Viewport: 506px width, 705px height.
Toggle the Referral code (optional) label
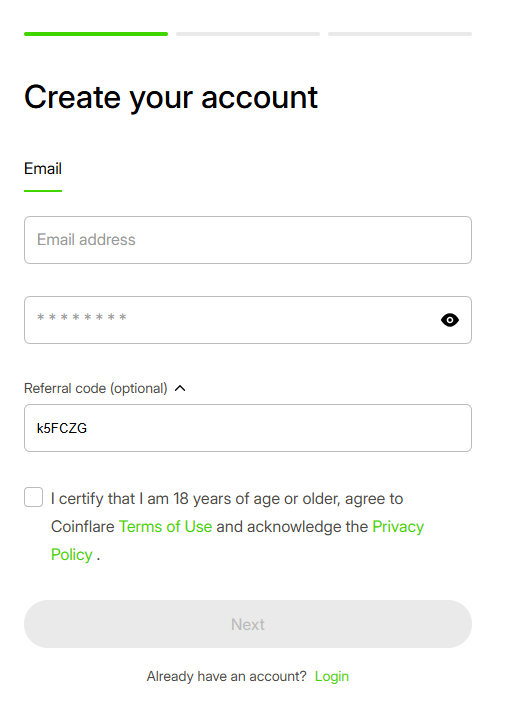pos(96,388)
